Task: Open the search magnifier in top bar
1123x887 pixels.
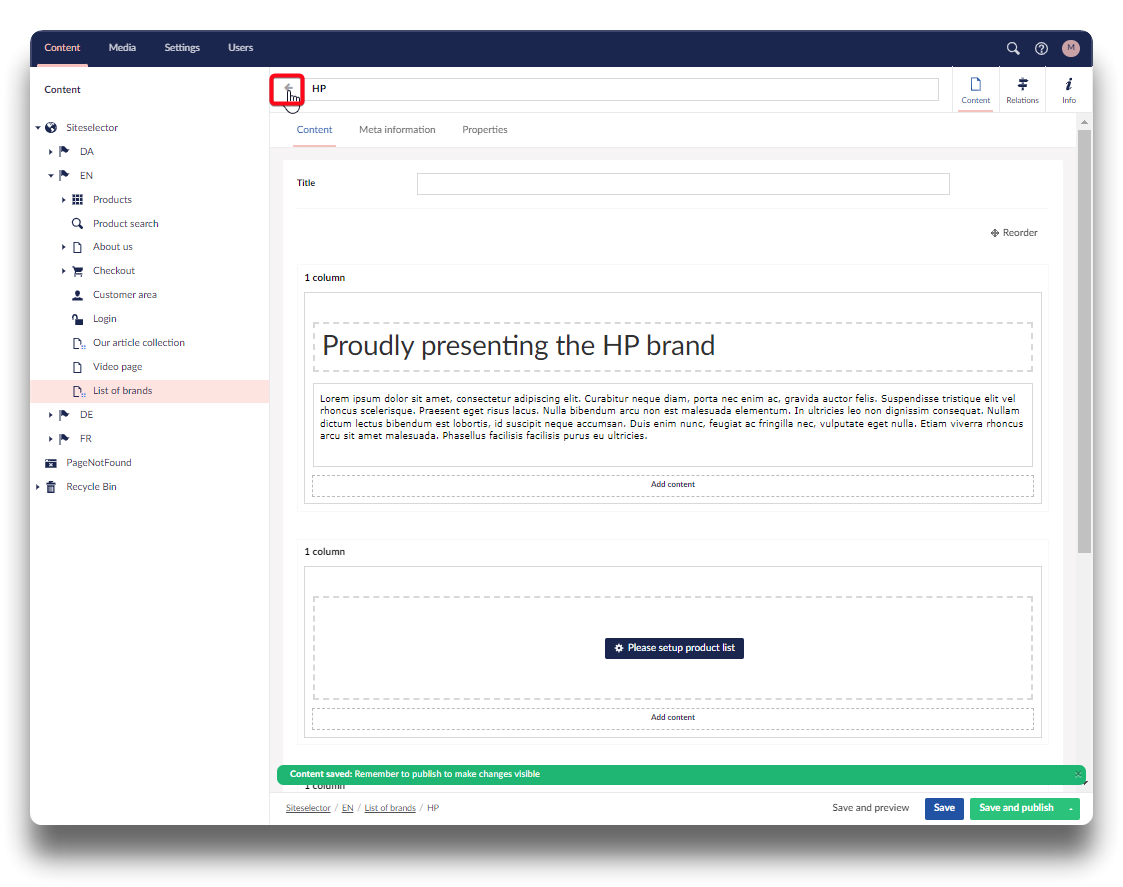Action: pos(1013,48)
